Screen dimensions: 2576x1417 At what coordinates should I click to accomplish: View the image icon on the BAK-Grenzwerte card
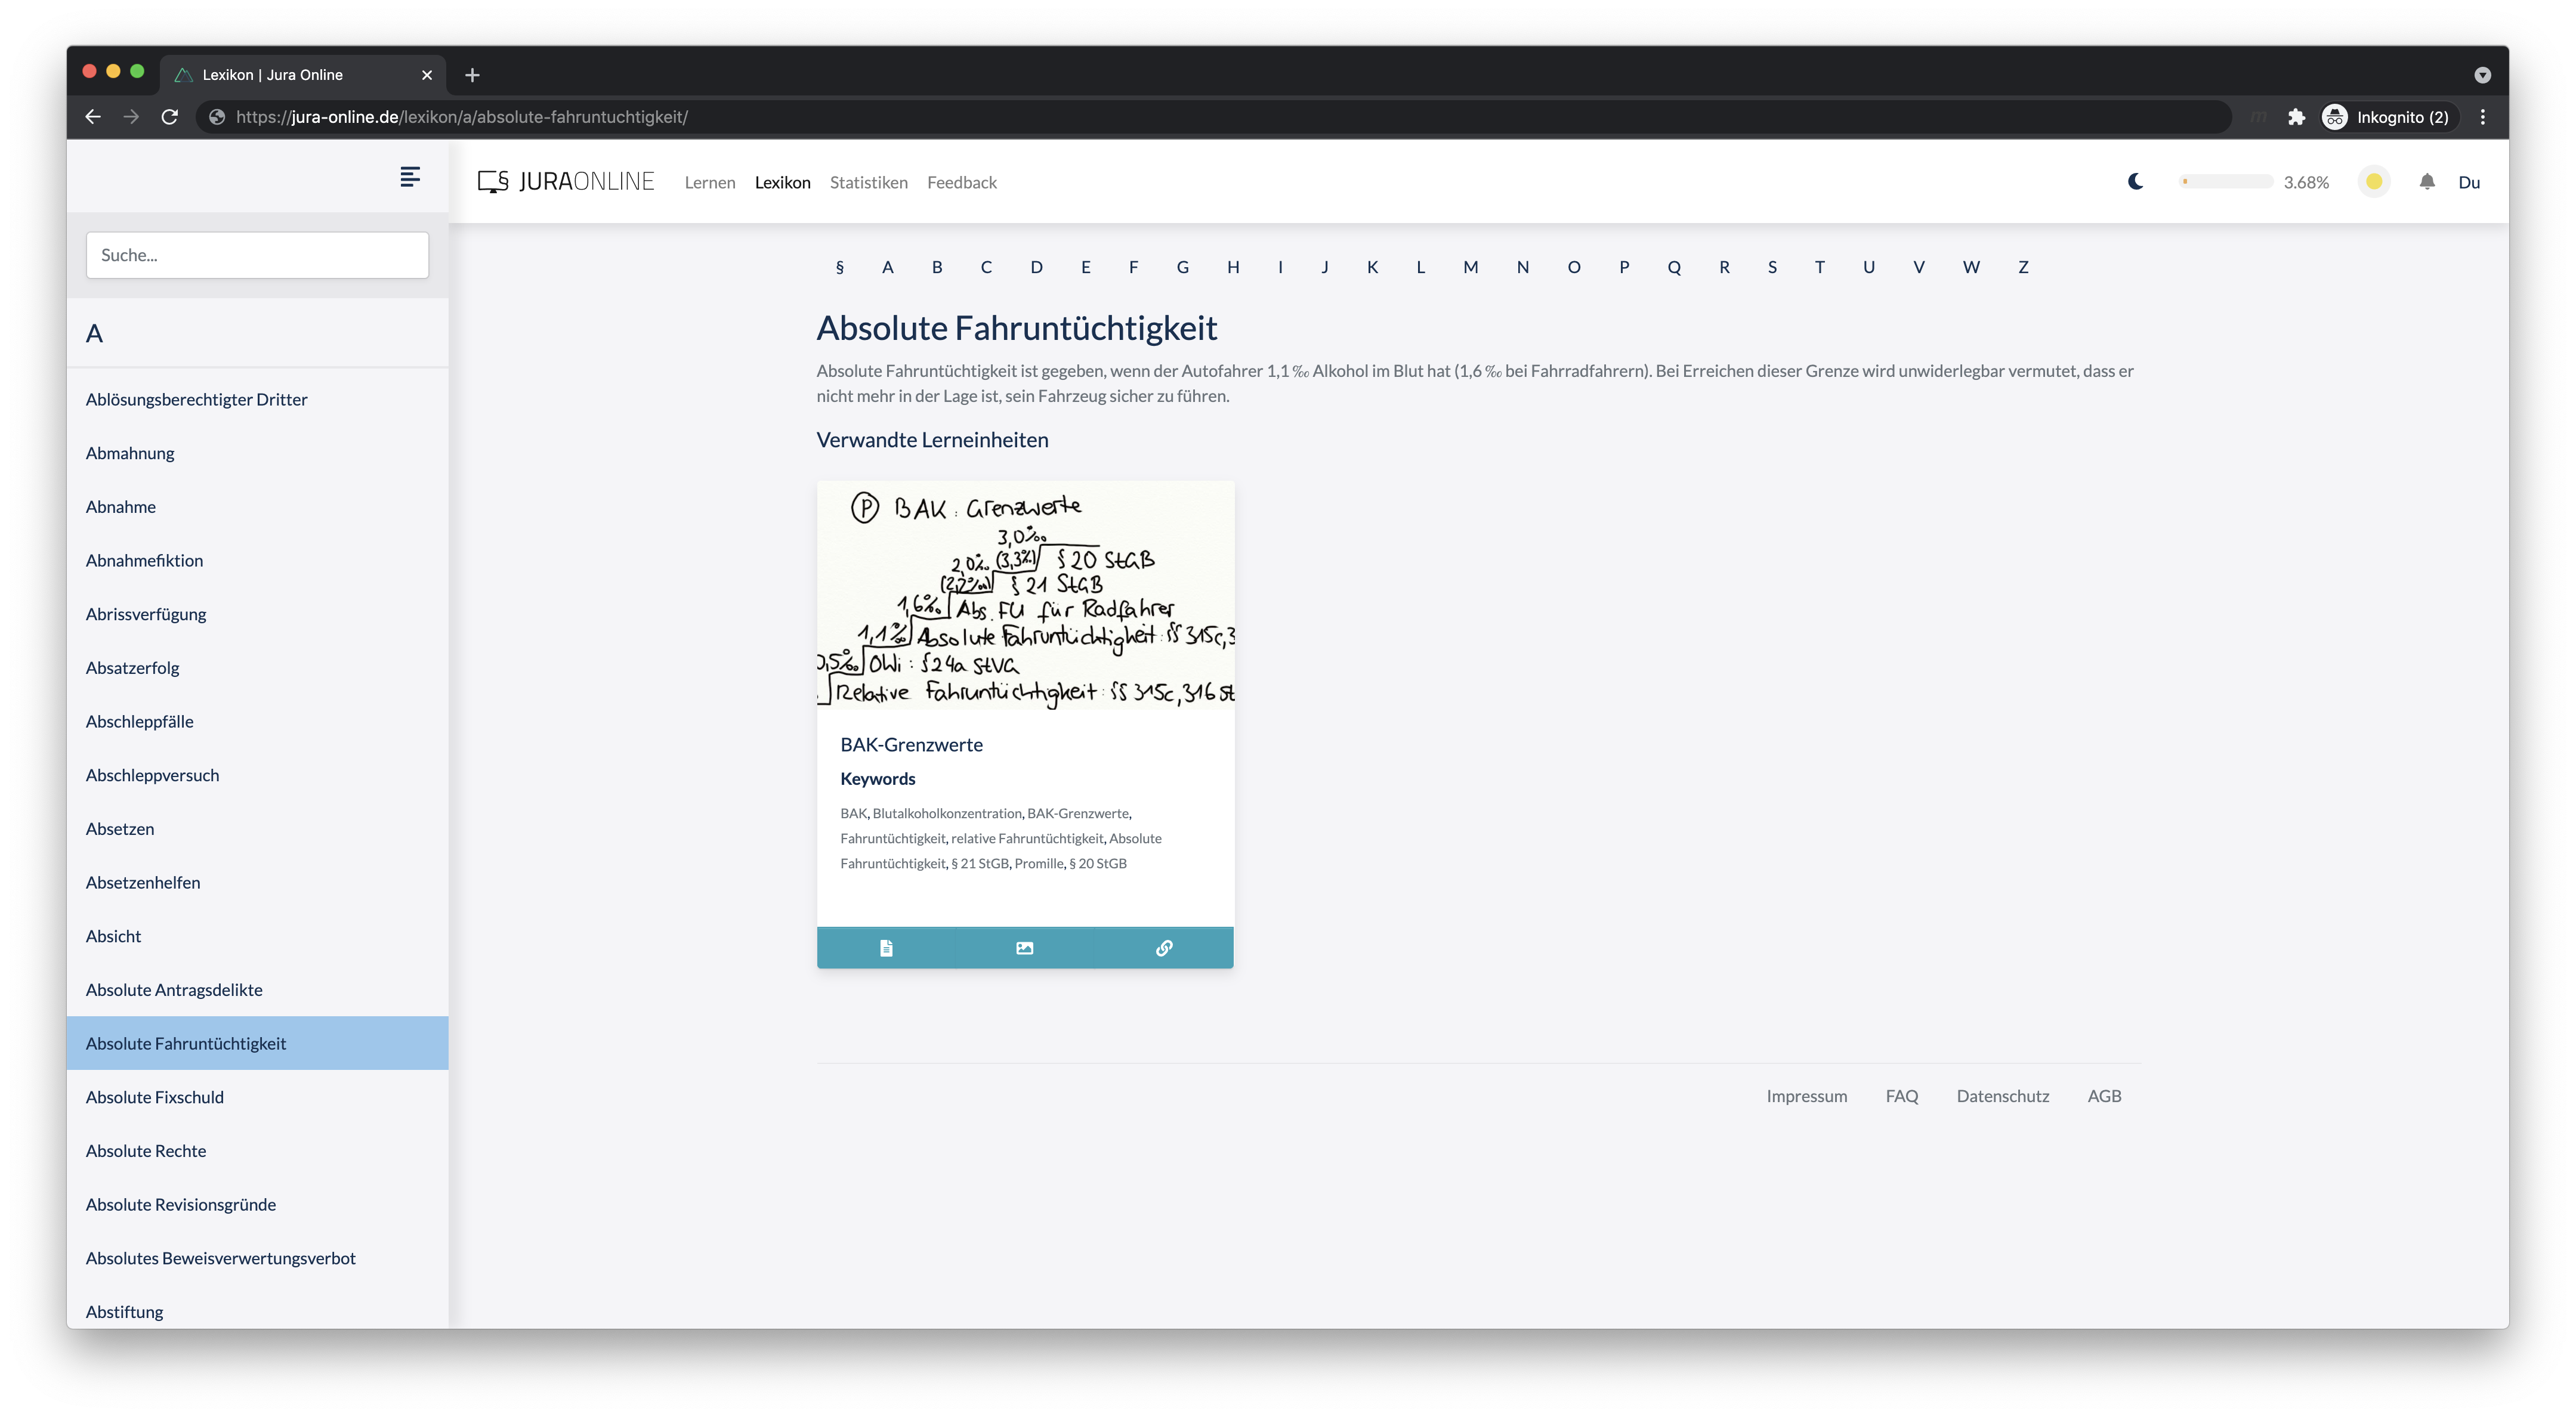point(1024,947)
